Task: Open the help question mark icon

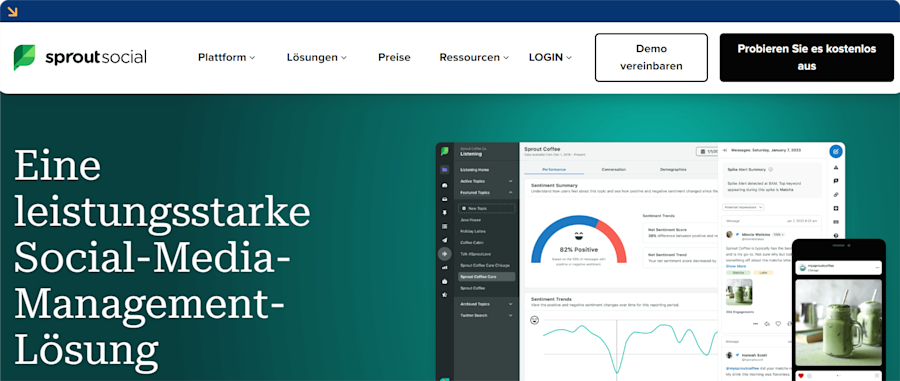Action: pos(836,235)
